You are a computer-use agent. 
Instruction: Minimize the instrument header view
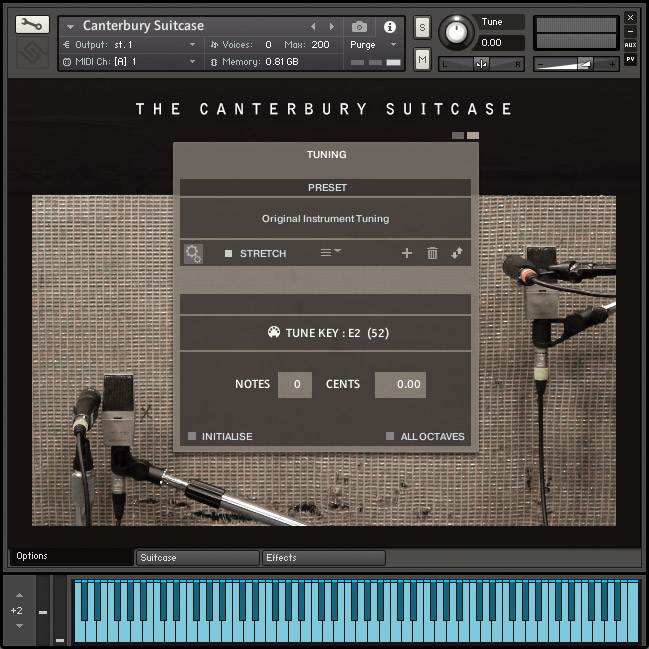tap(630, 31)
